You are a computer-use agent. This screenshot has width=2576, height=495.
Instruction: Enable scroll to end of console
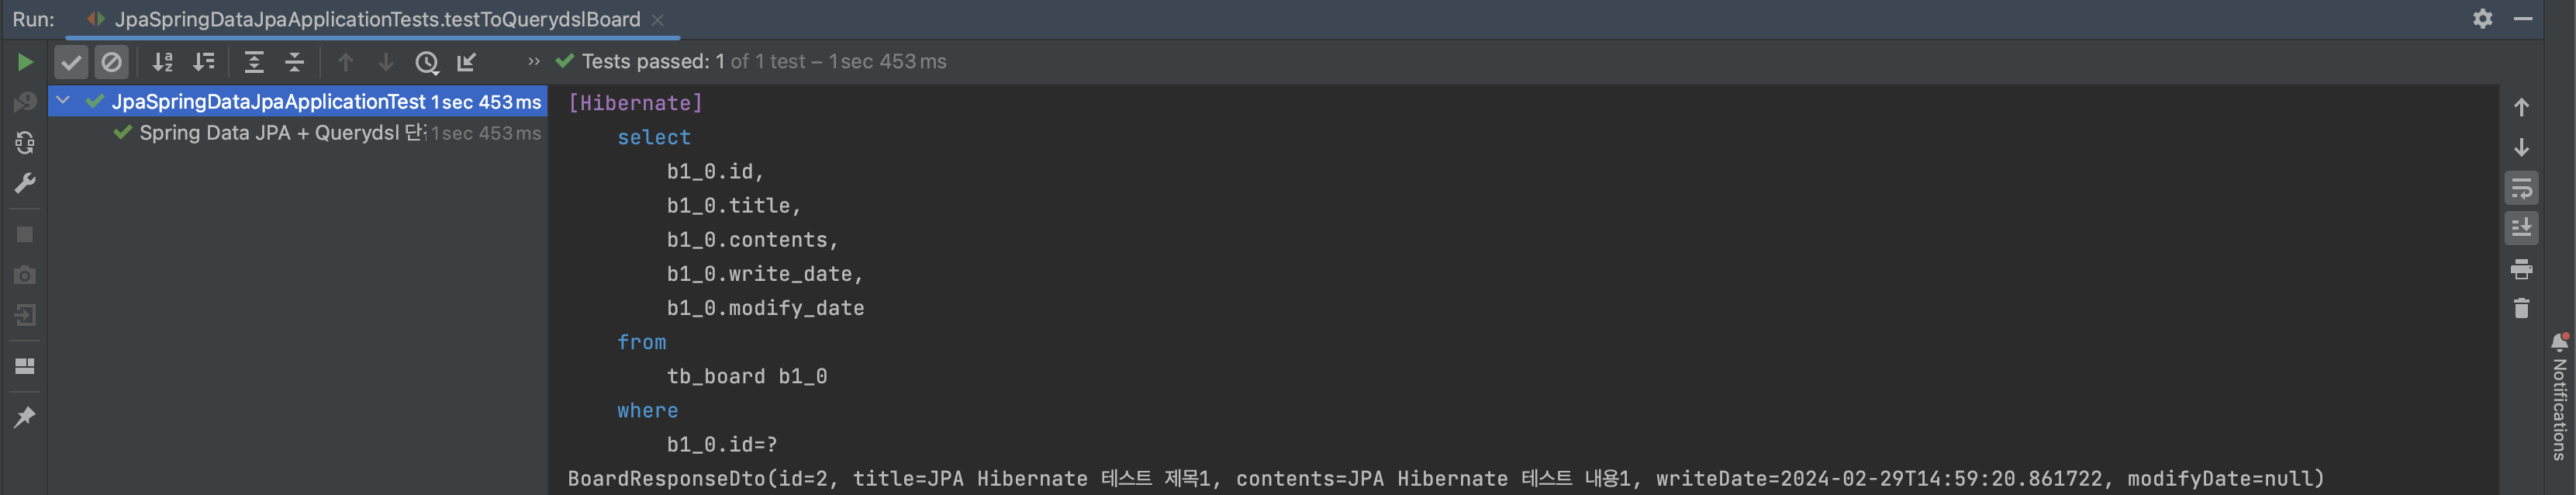point(2522,229)
